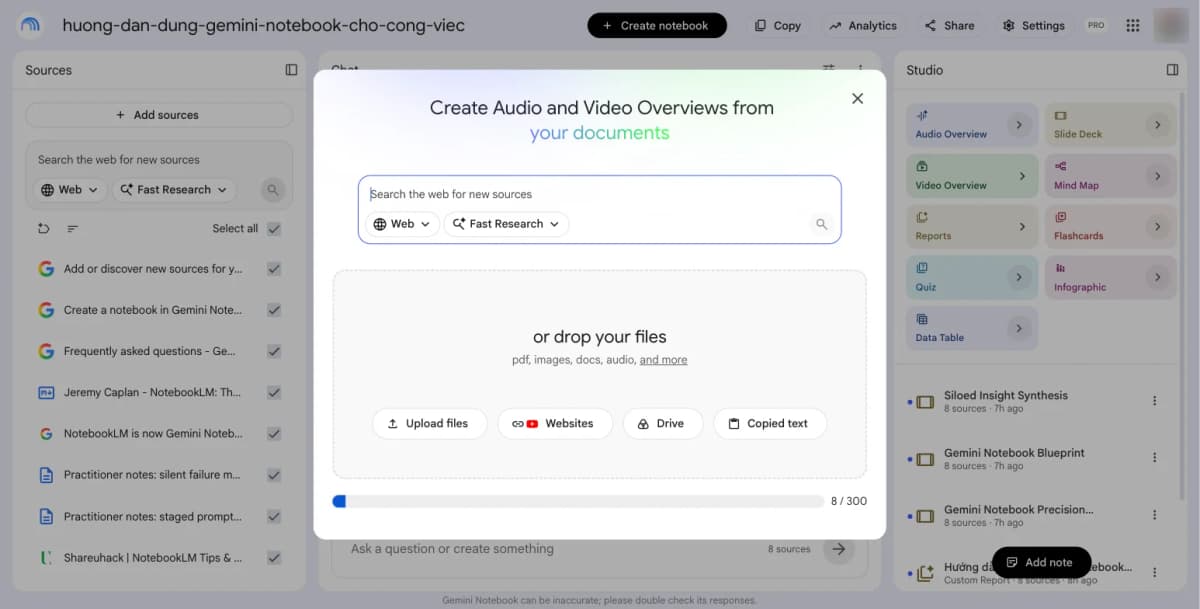Screen dimensions: 1200x609
Task: Click the PRO badge
Action: coord(1096,25)
